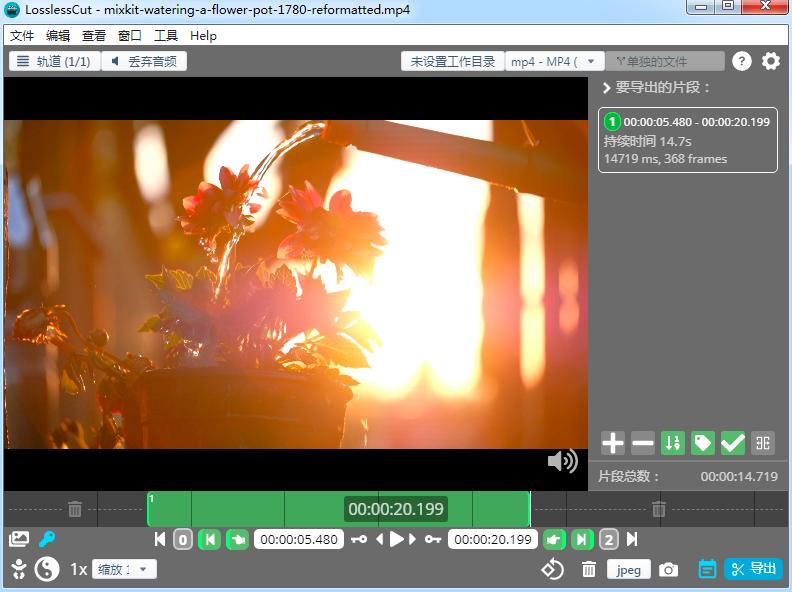Open the 缩放 zoom dropdown
Image resolution: width=792 pixels, height=592 pixels.
pyautogui.click(x=124, y=569)
